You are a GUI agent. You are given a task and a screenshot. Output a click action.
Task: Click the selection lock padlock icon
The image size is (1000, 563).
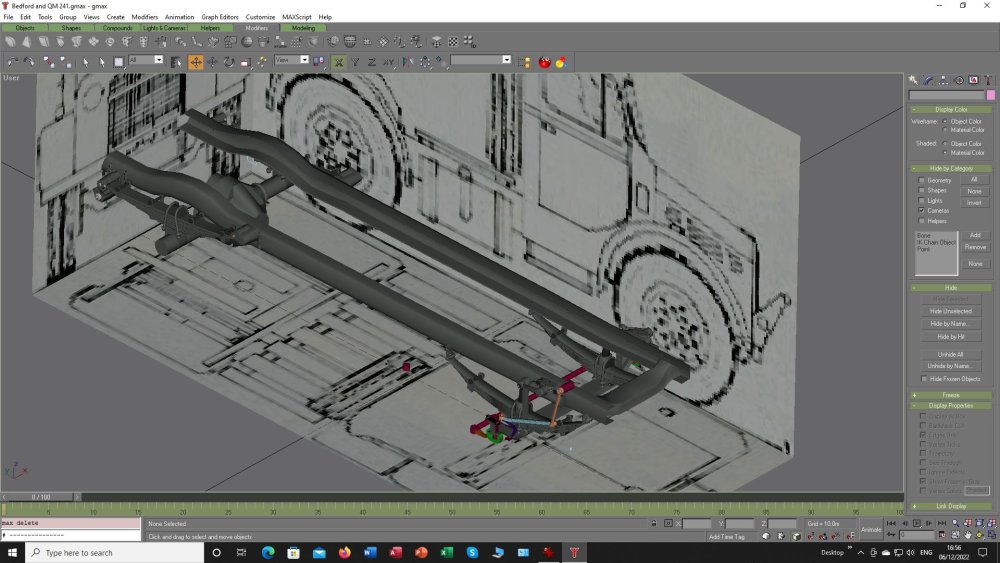pyautogui.click(x=654, y=524)
